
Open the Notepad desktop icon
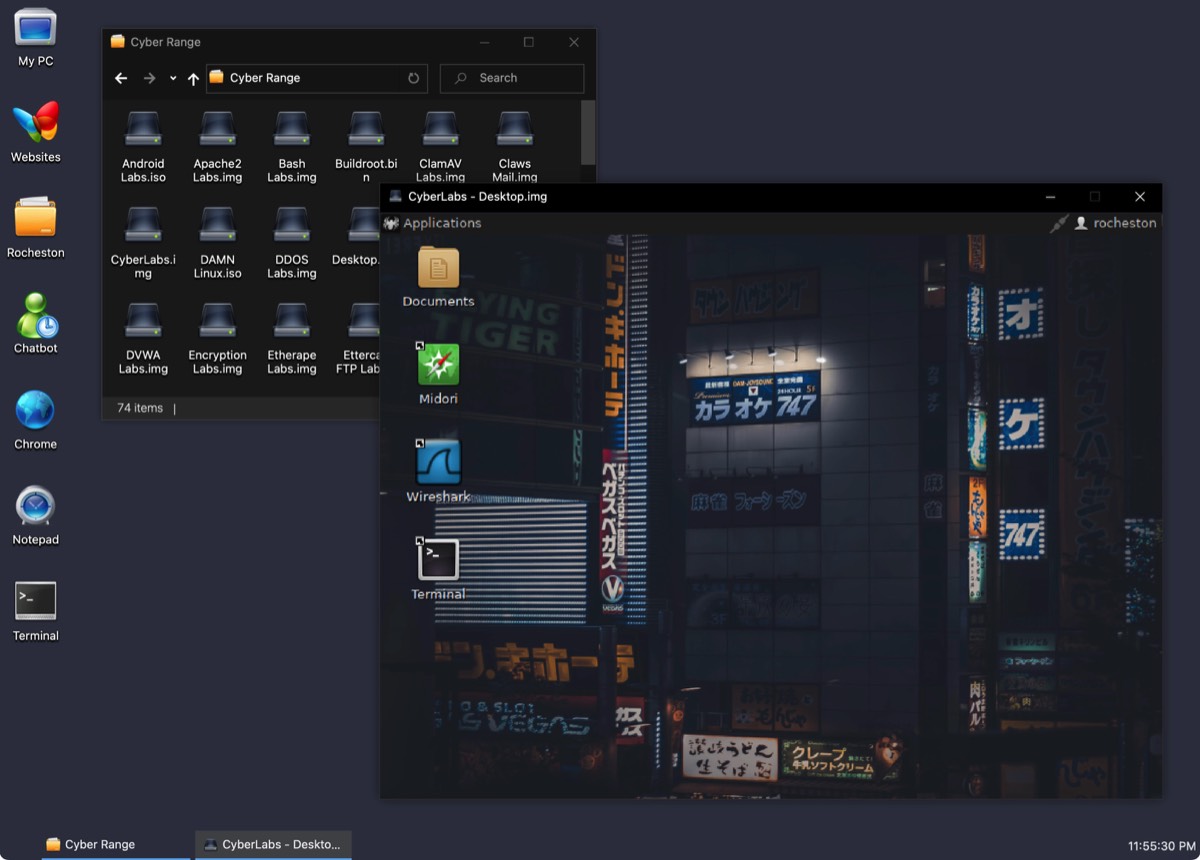coord(36,508)
